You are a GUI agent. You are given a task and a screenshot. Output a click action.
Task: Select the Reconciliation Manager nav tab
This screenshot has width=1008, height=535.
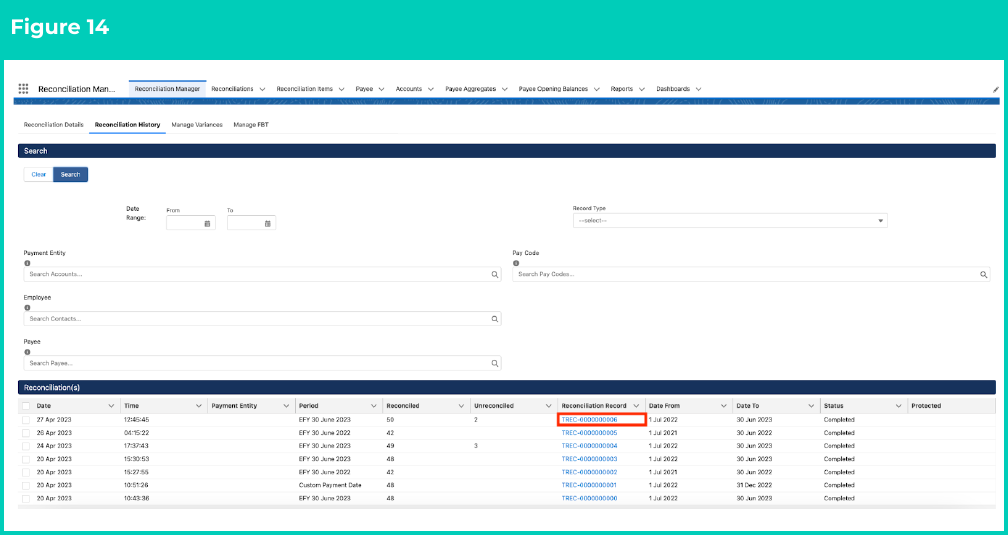(x=167, y=89)
